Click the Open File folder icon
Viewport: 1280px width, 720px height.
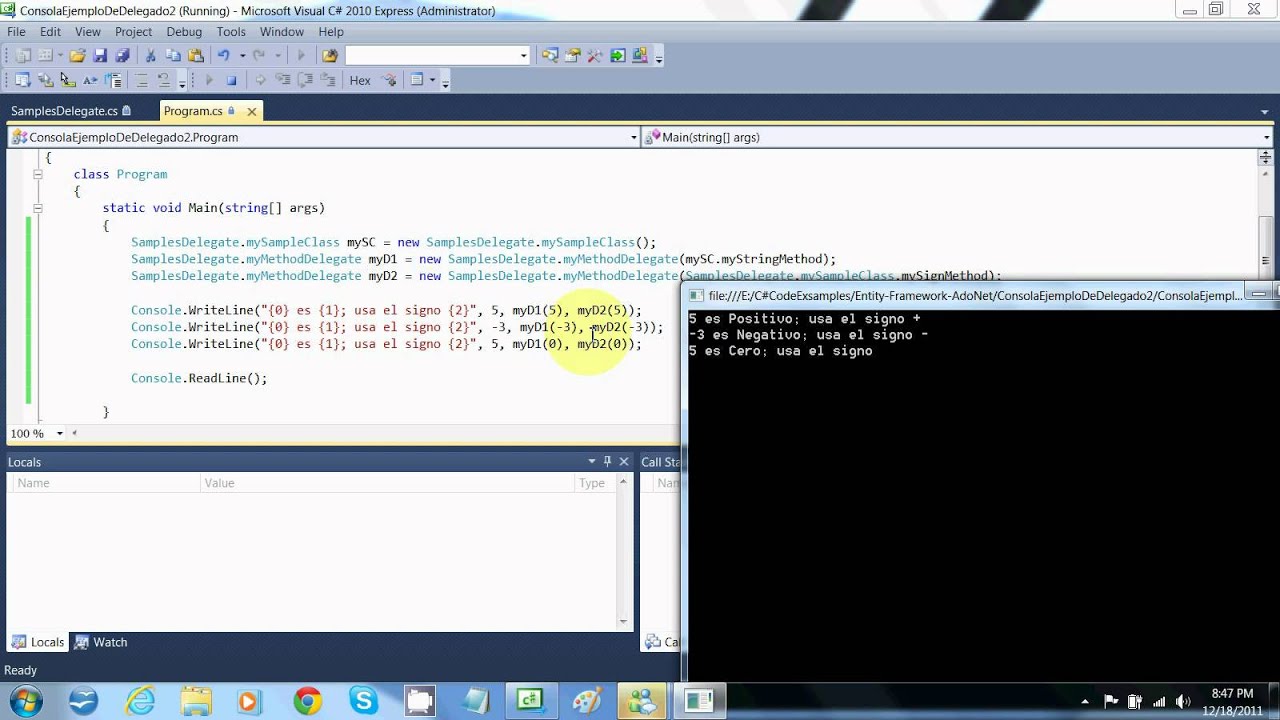[77, 56]
